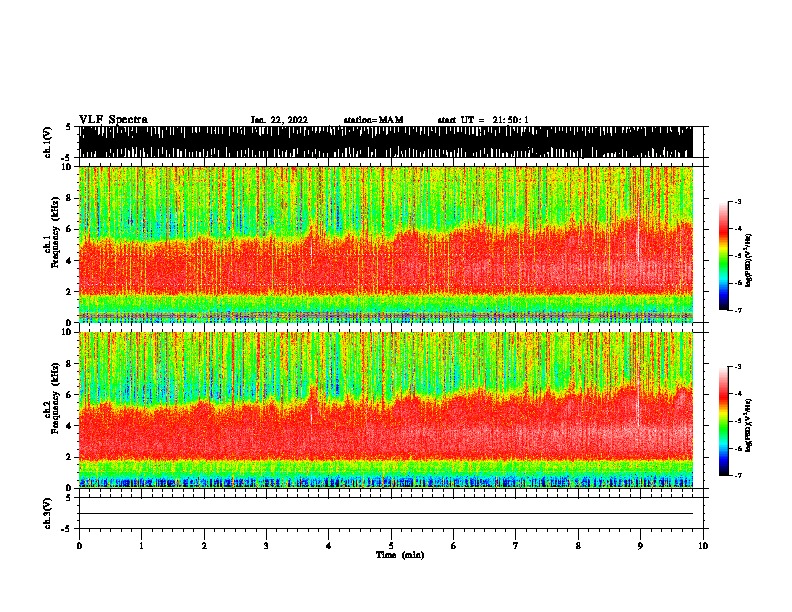Click time axis tick label "2"
Viewport: 792px width, 612px height.
tap(204, 546)
